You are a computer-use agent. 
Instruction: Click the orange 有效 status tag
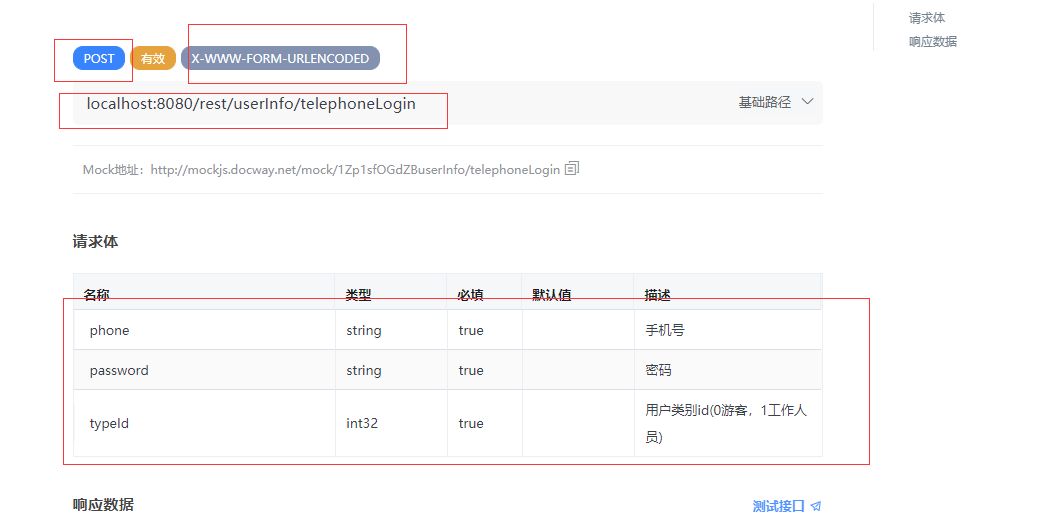coord(153,59)
